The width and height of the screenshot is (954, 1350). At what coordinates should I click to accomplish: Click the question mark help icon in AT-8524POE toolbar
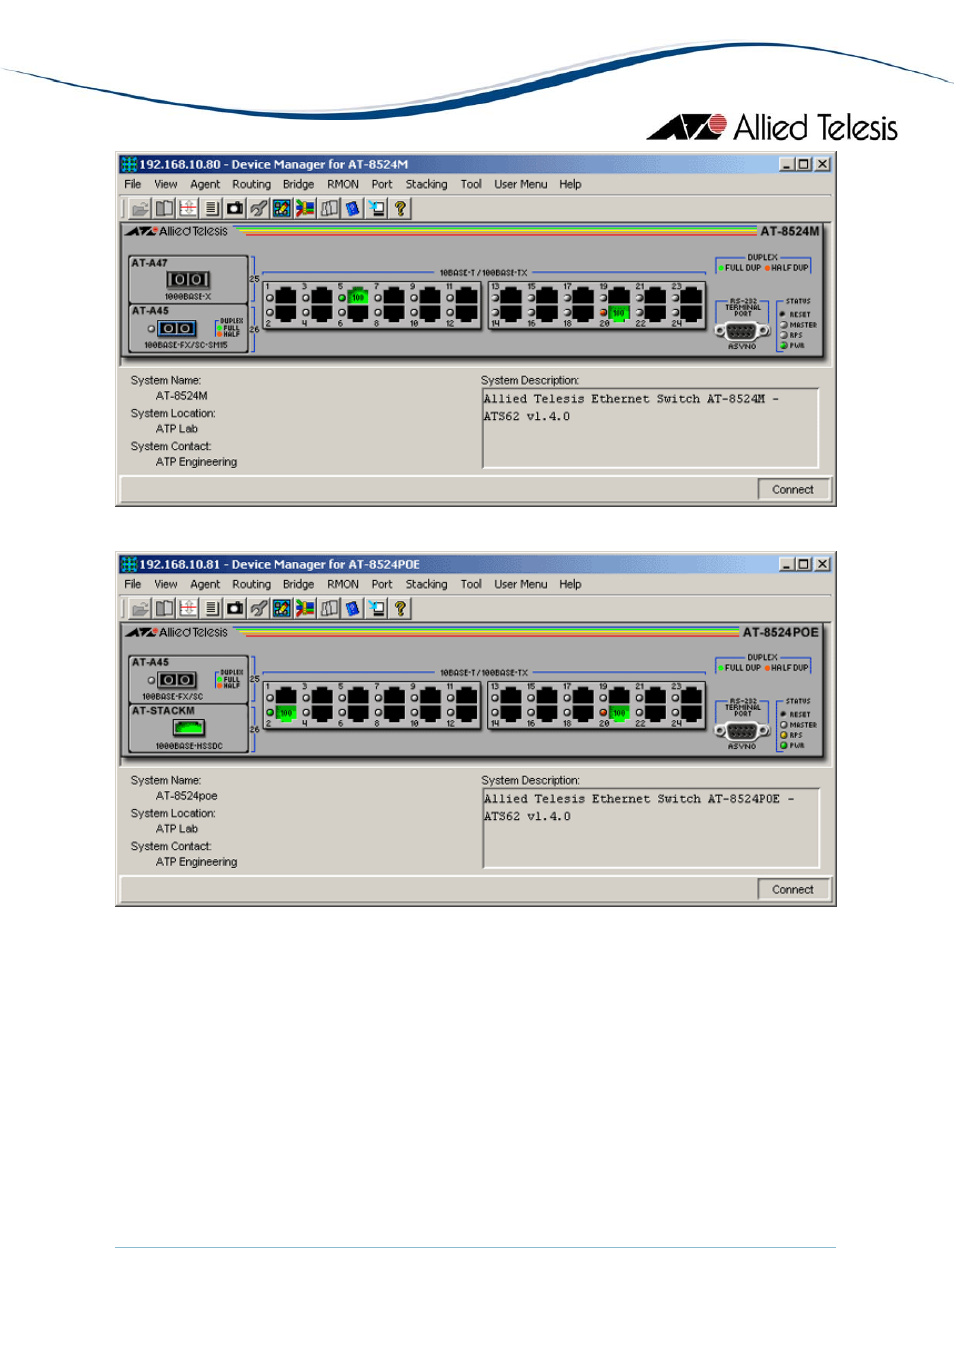(400, 608)
